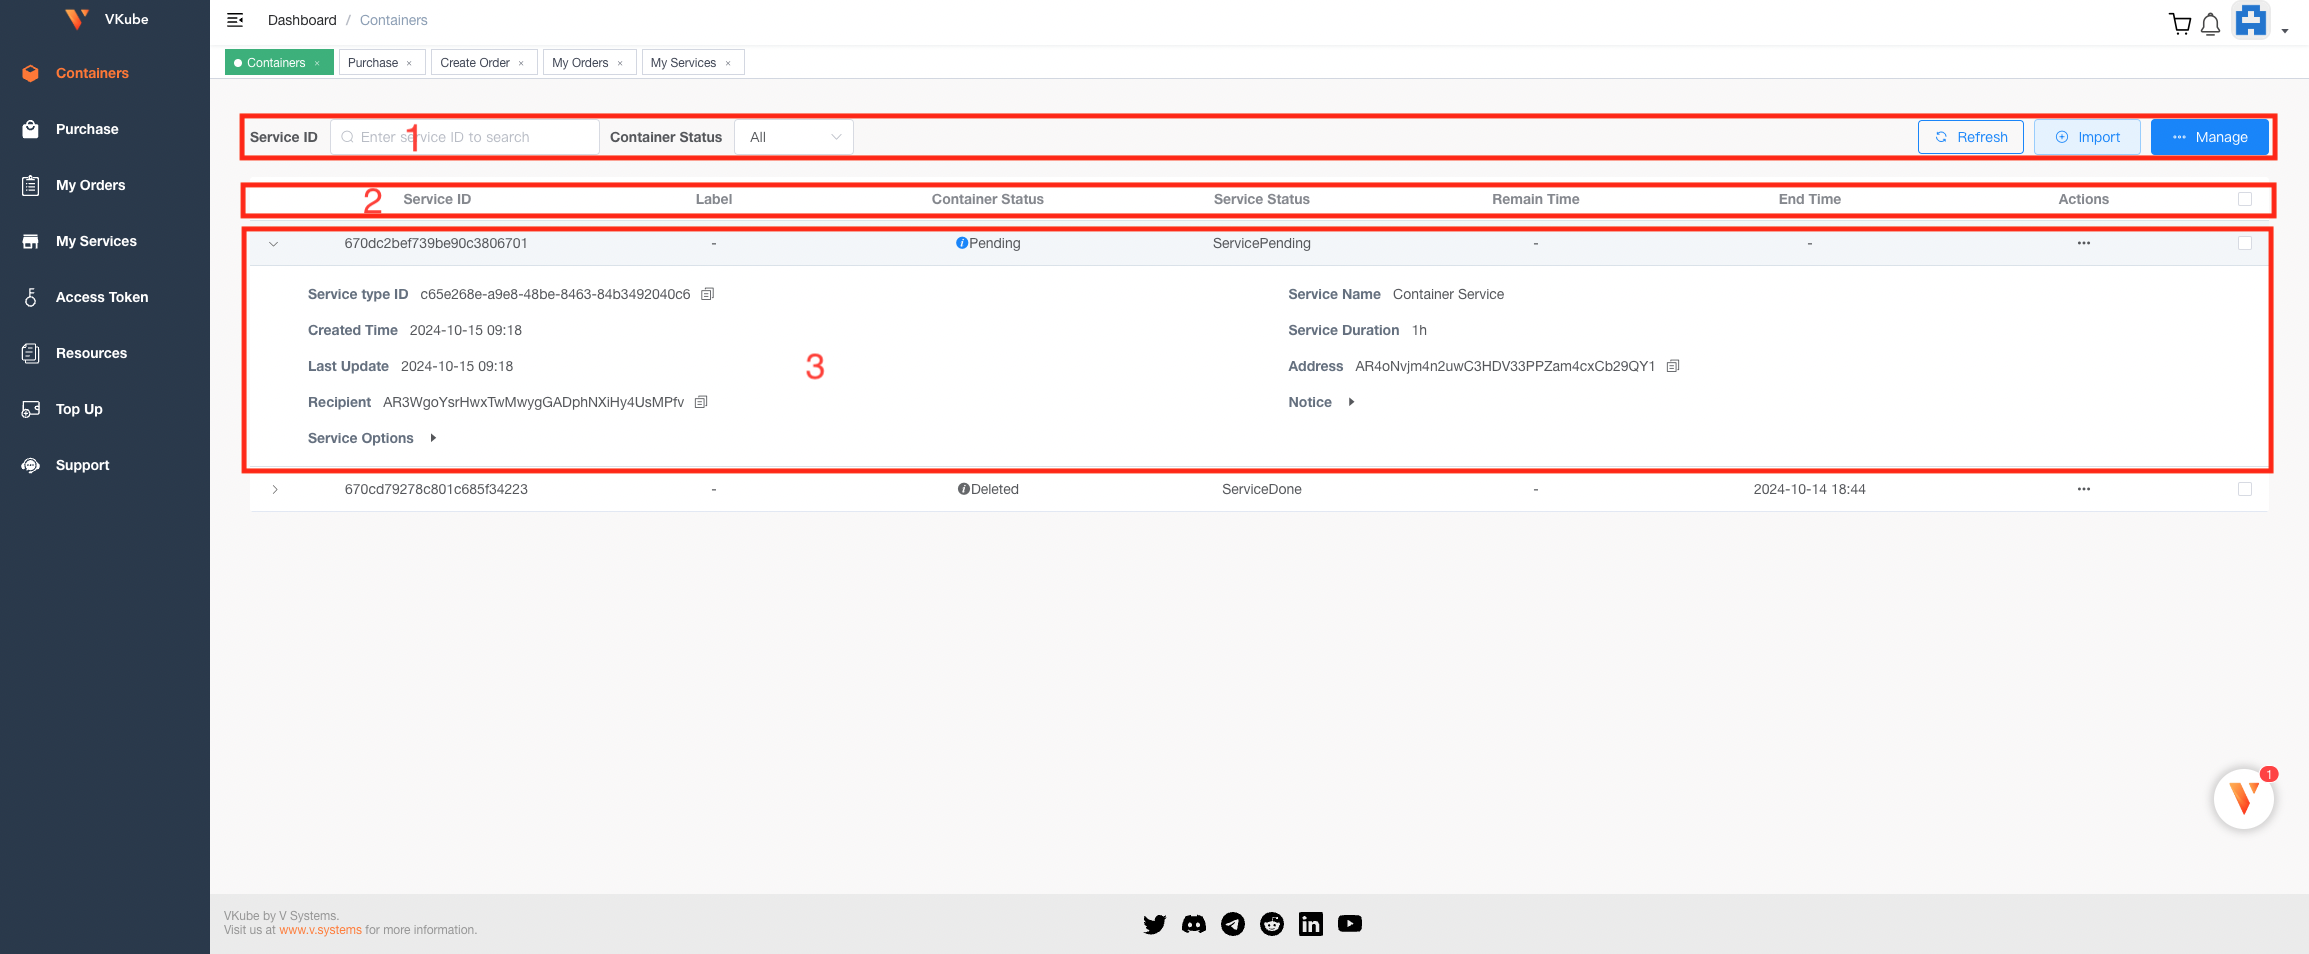Open the Container Status dropdown
Viewport: 2309px width, 954px height.
pos(794,137)
